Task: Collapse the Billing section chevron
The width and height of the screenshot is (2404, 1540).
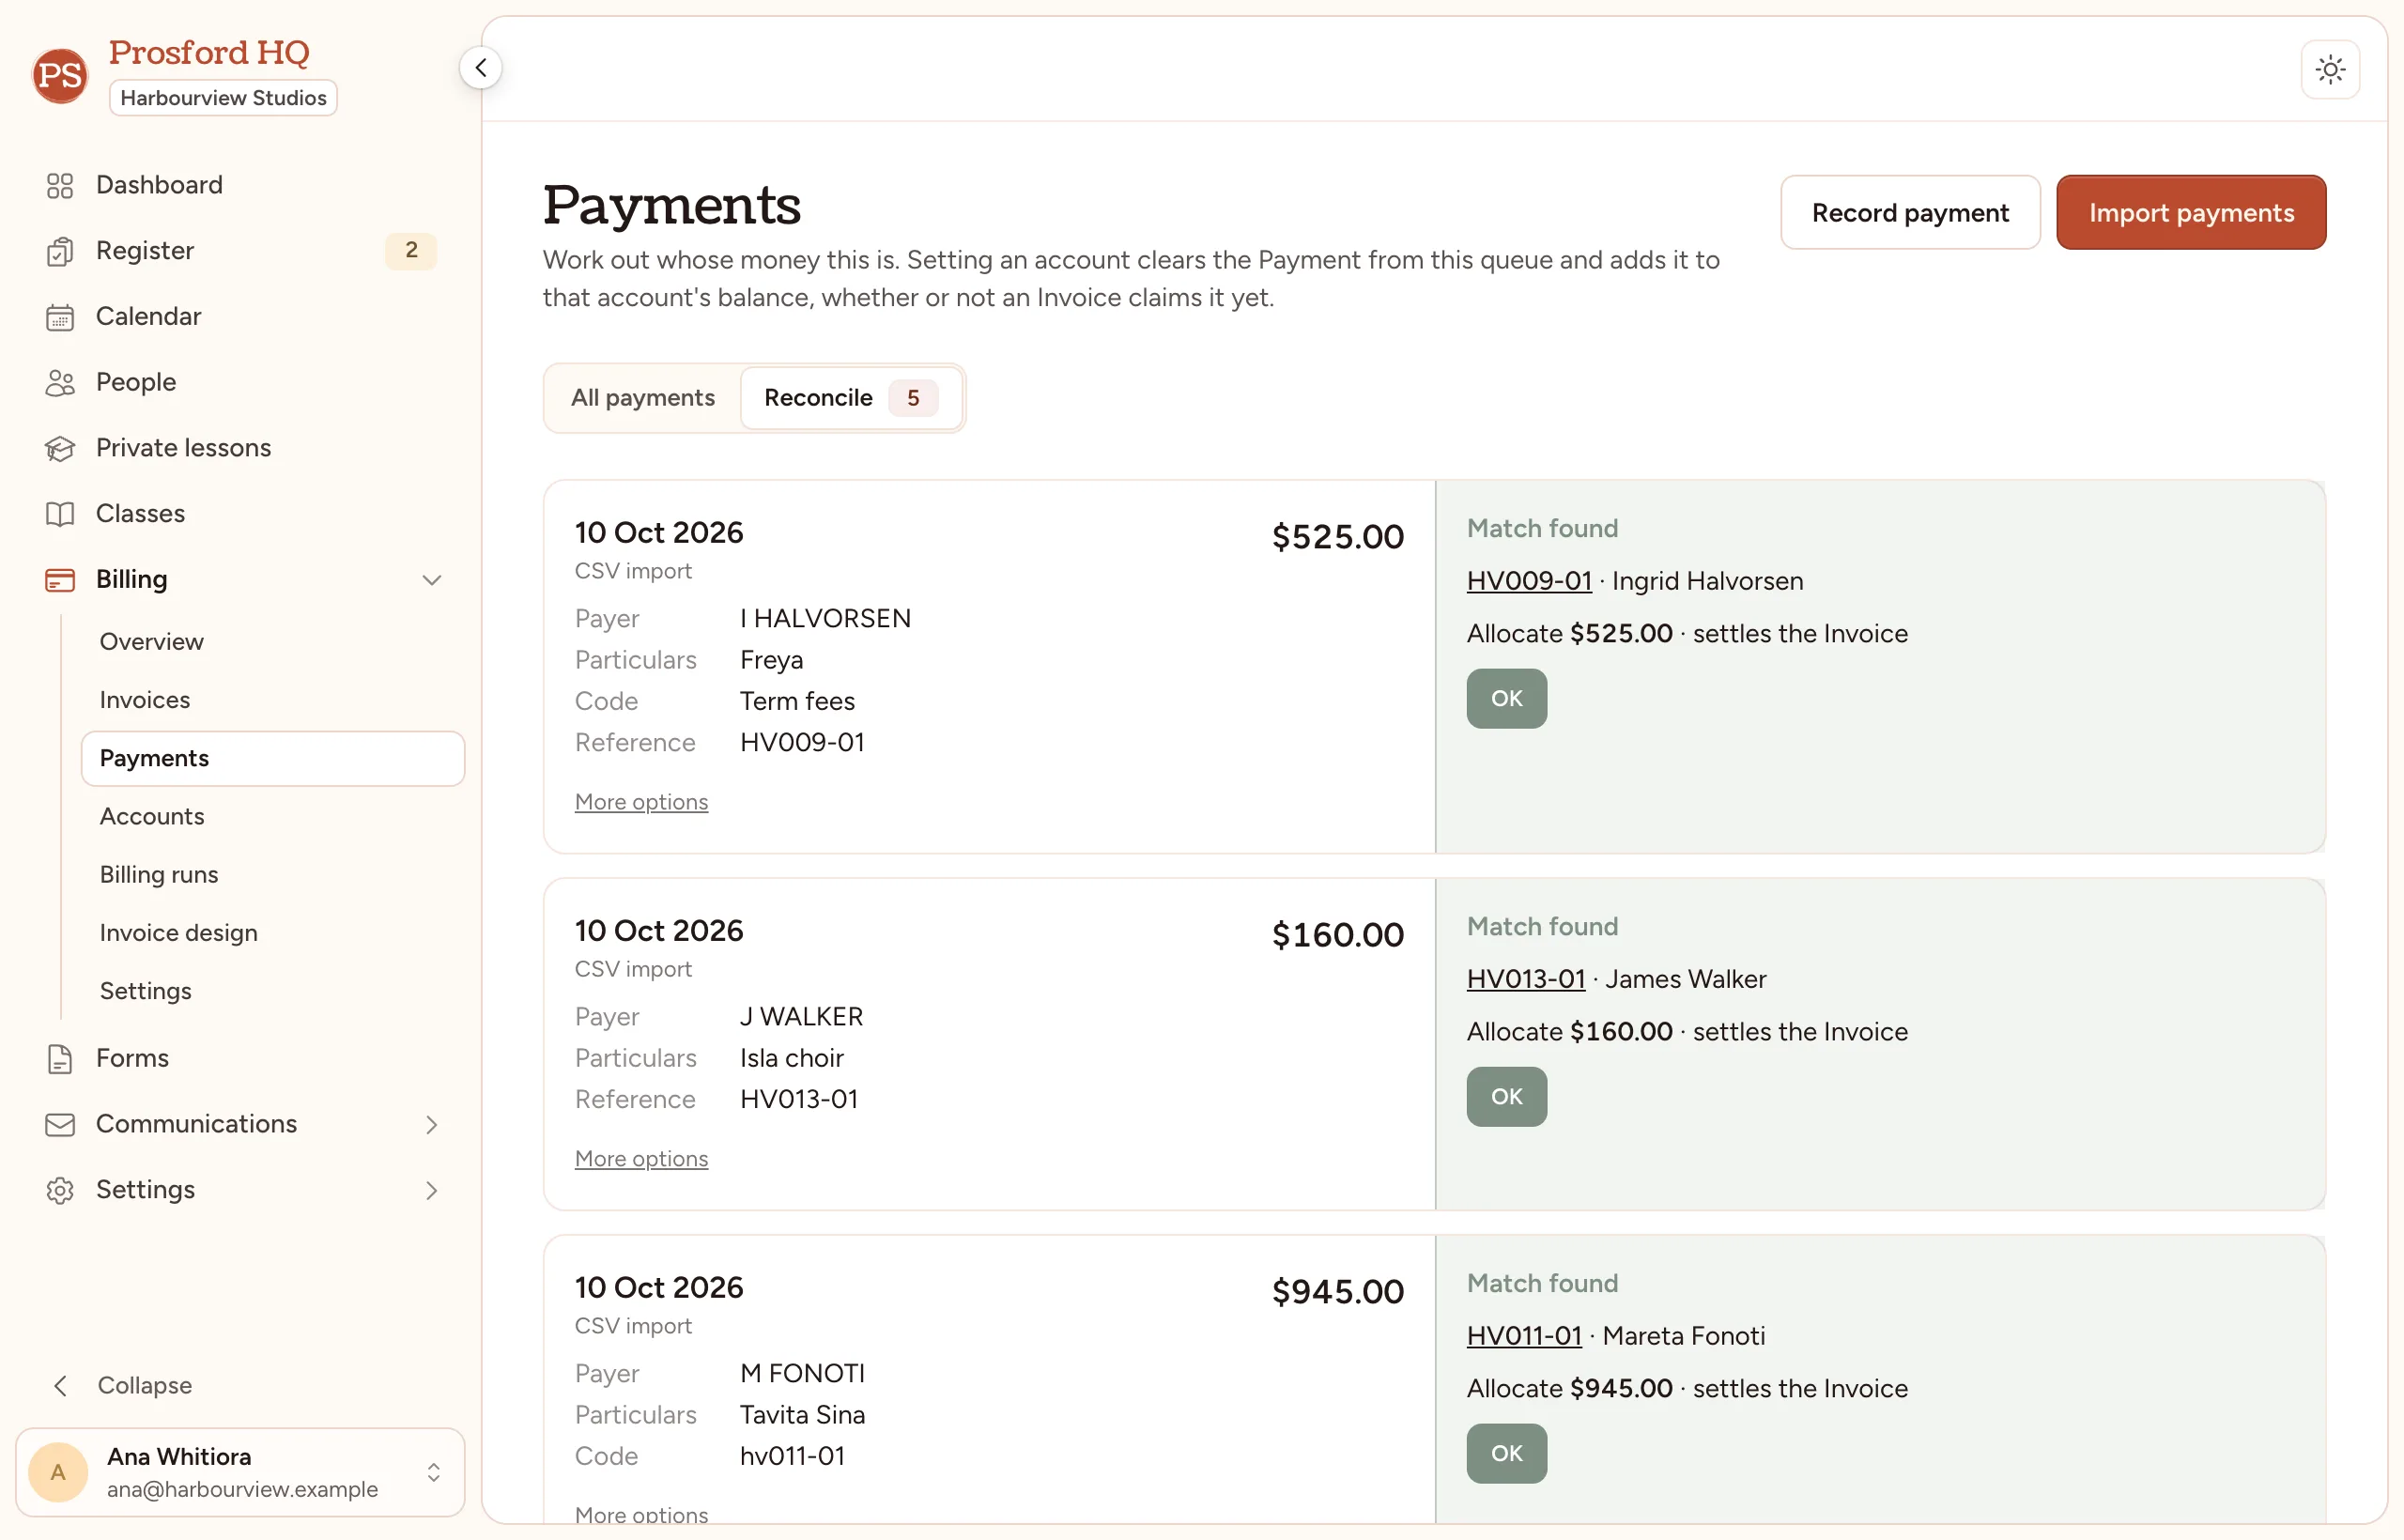Action: pos(432,580)
